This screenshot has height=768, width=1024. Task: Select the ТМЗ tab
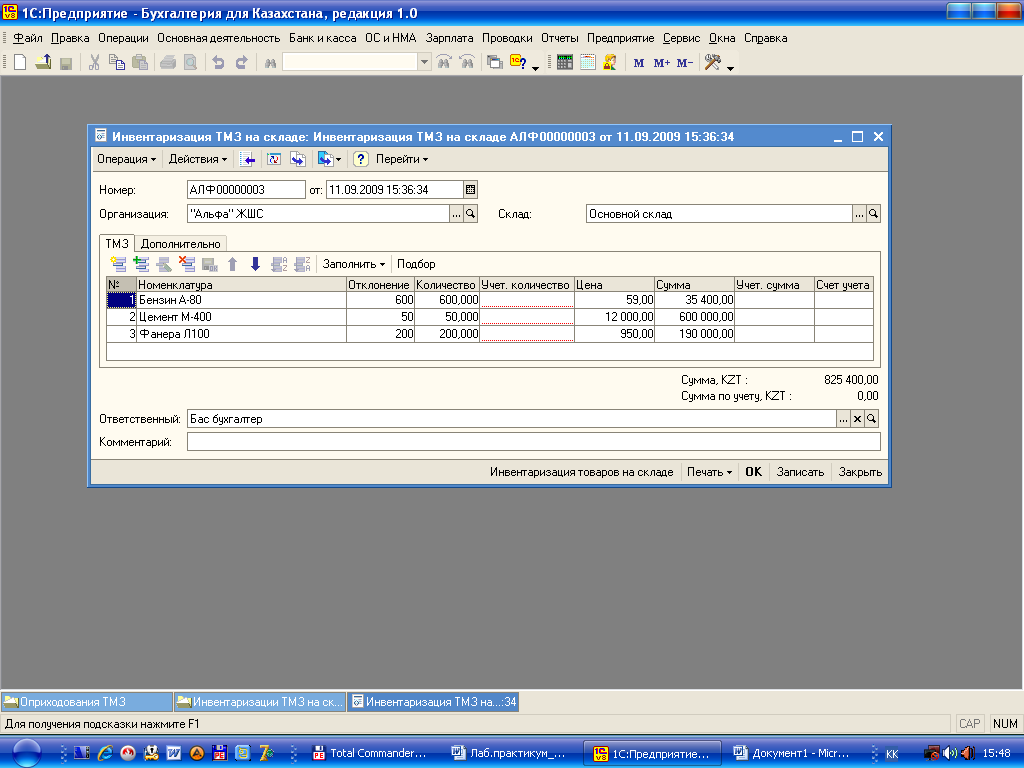[117, 243]
